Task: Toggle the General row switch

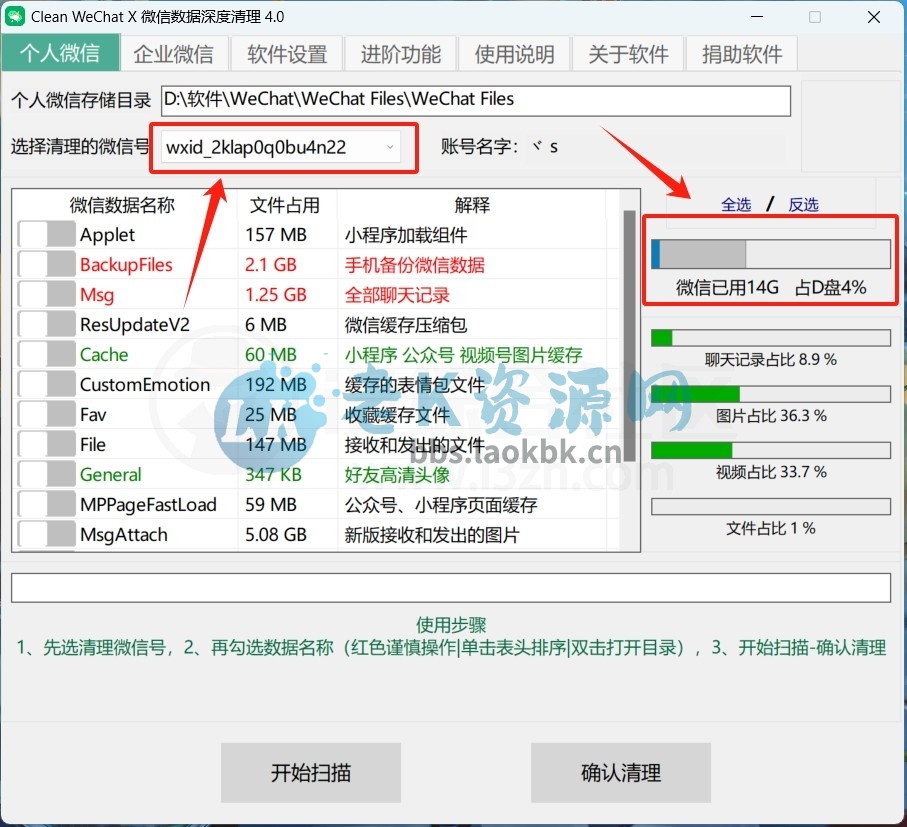Action: [x=46, y=475]
